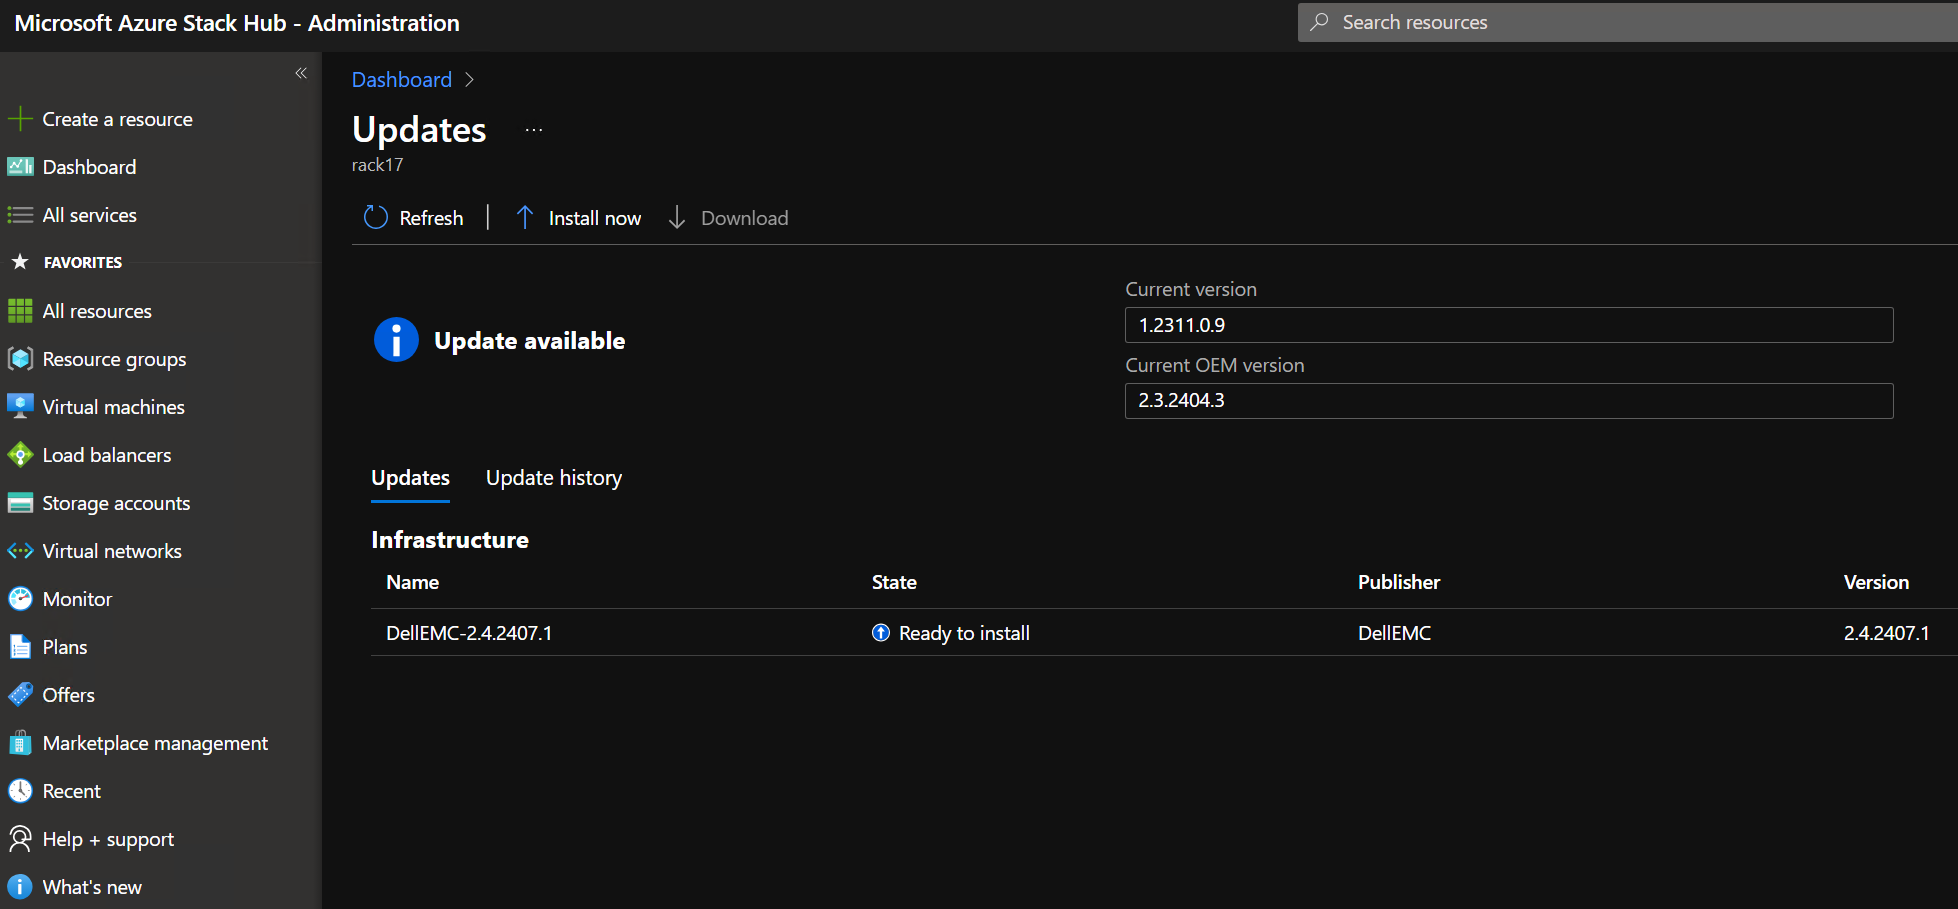Screen dimensions: 1958x909
Task: Click the Refresh button
Action: 414,218
